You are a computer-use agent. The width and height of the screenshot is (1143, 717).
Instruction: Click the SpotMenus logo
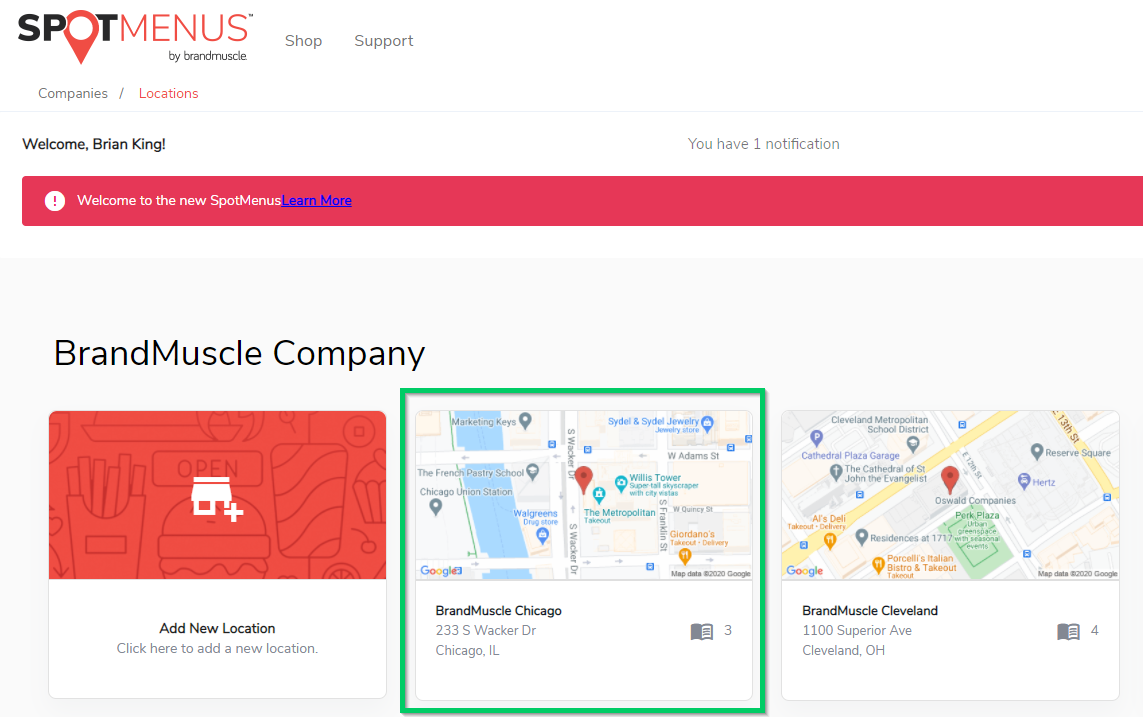[x=135, y=36]
